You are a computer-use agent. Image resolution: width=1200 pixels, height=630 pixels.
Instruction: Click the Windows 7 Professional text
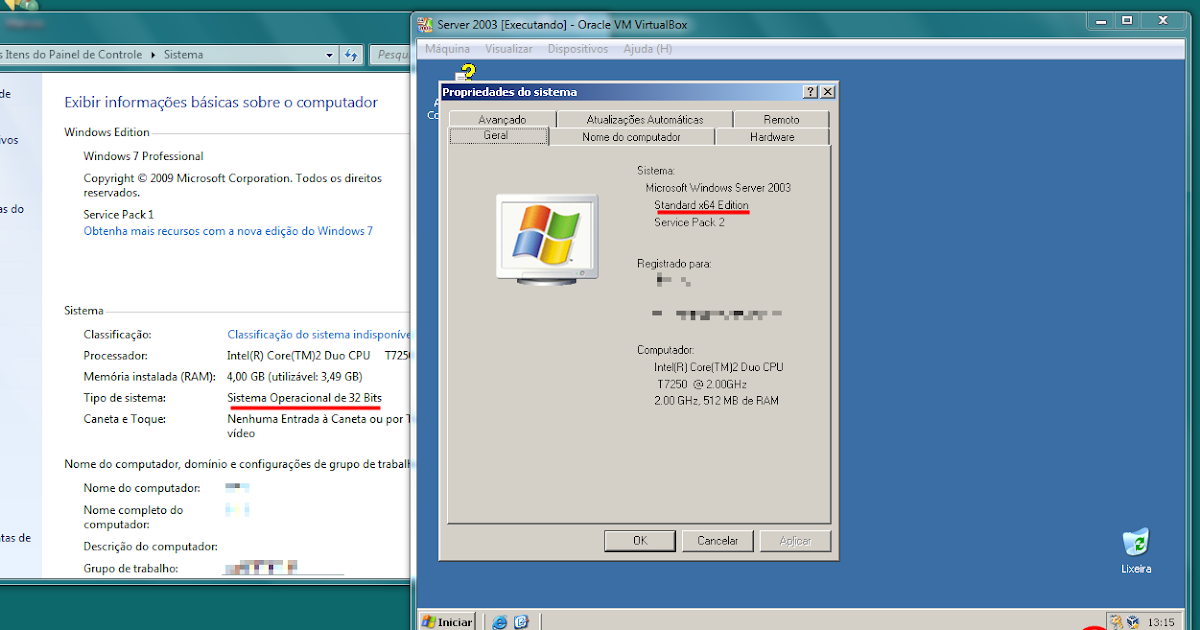143,156
